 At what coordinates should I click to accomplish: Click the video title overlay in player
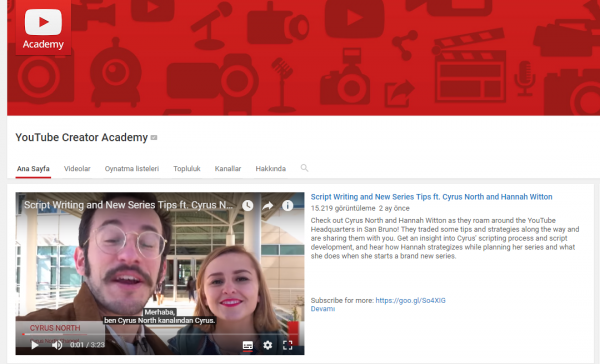point(128,205)
